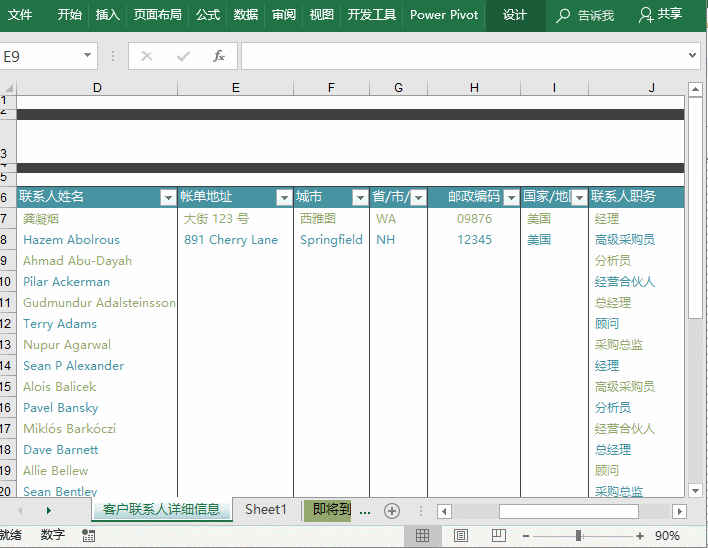Click the macro recording icon in status bar
Viewport: 708px width, 548px height.
[x=89, y=536]
